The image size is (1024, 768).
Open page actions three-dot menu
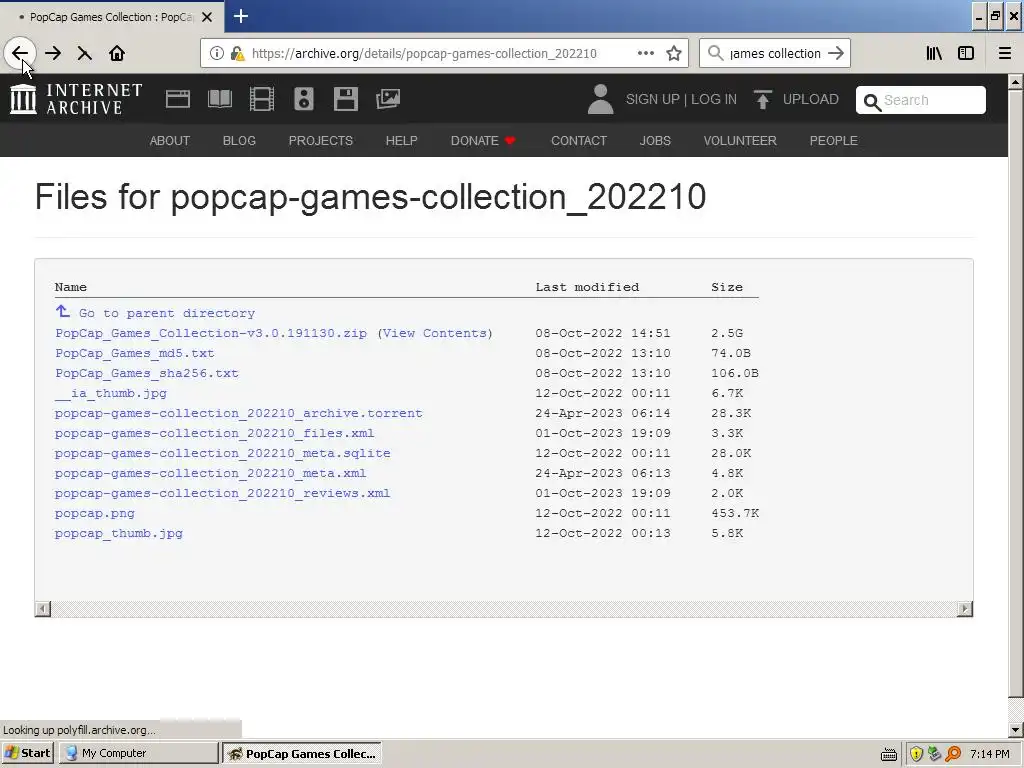point(645,54)
